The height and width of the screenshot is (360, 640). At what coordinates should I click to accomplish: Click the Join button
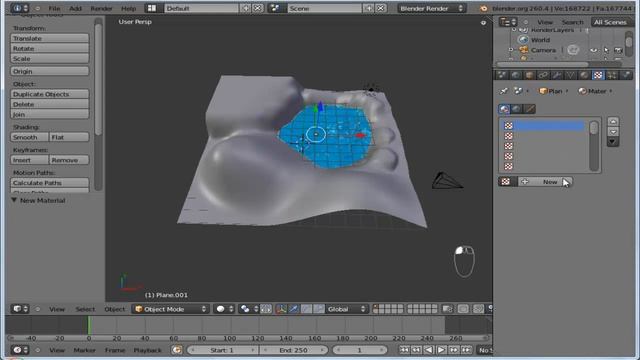[x=49, y=115]
